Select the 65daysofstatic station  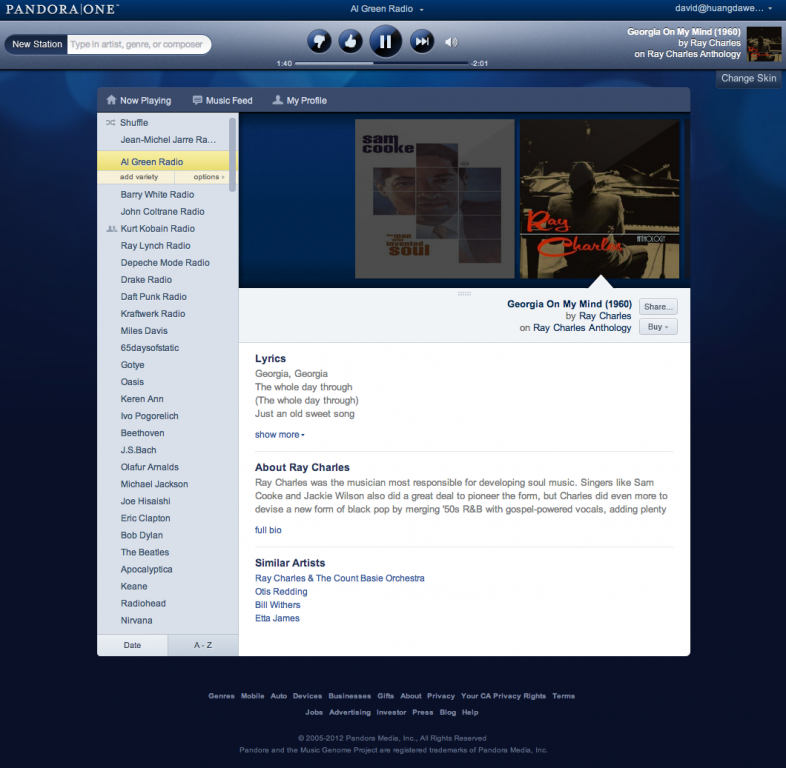pyautogui.click(x=149, y=348)
